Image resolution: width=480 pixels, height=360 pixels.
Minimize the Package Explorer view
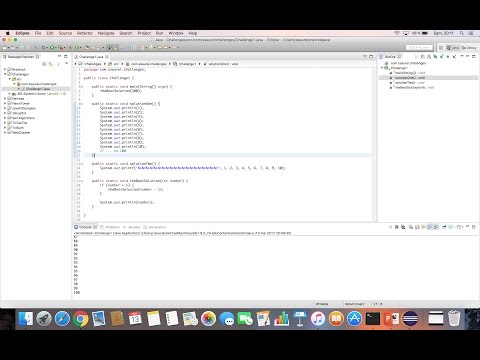(x=59, y=56)
